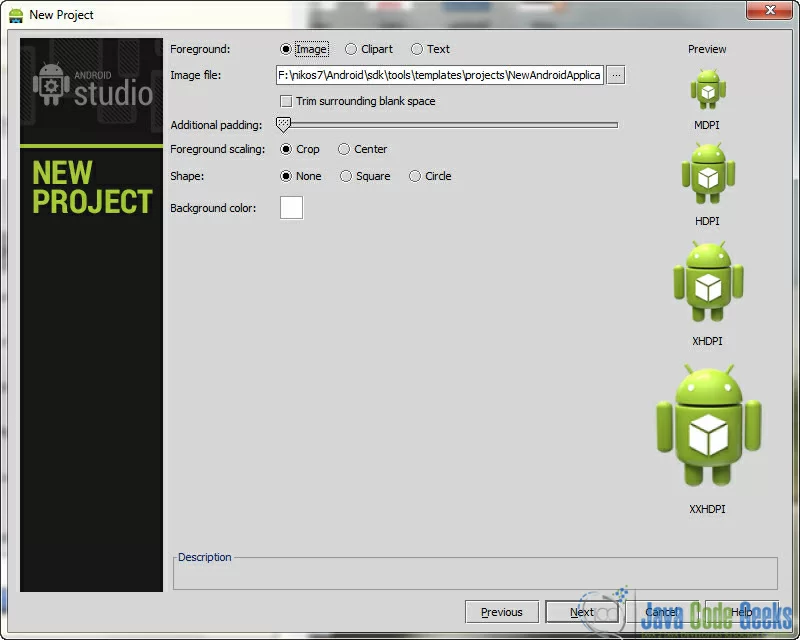
Task: Go back with the Previous button
Action: point(502,612)
